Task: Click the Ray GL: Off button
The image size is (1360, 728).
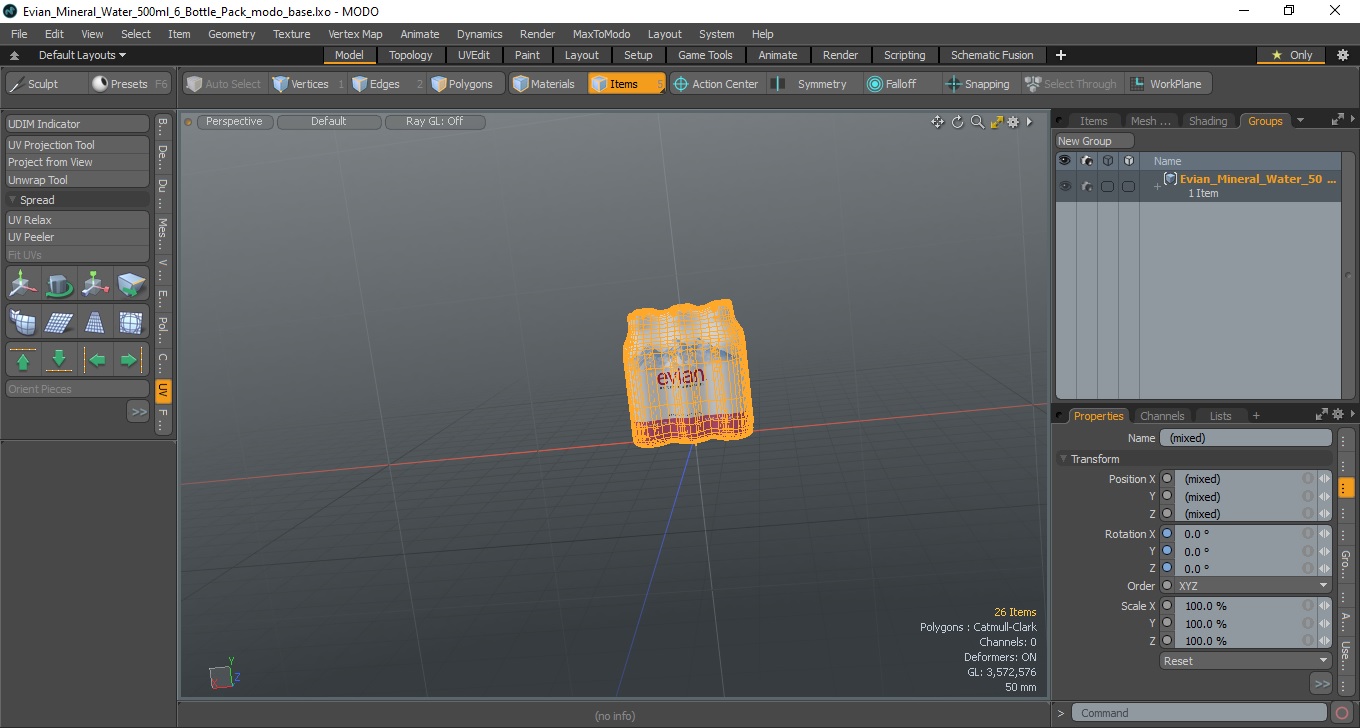Action: (x=434, y=122)
